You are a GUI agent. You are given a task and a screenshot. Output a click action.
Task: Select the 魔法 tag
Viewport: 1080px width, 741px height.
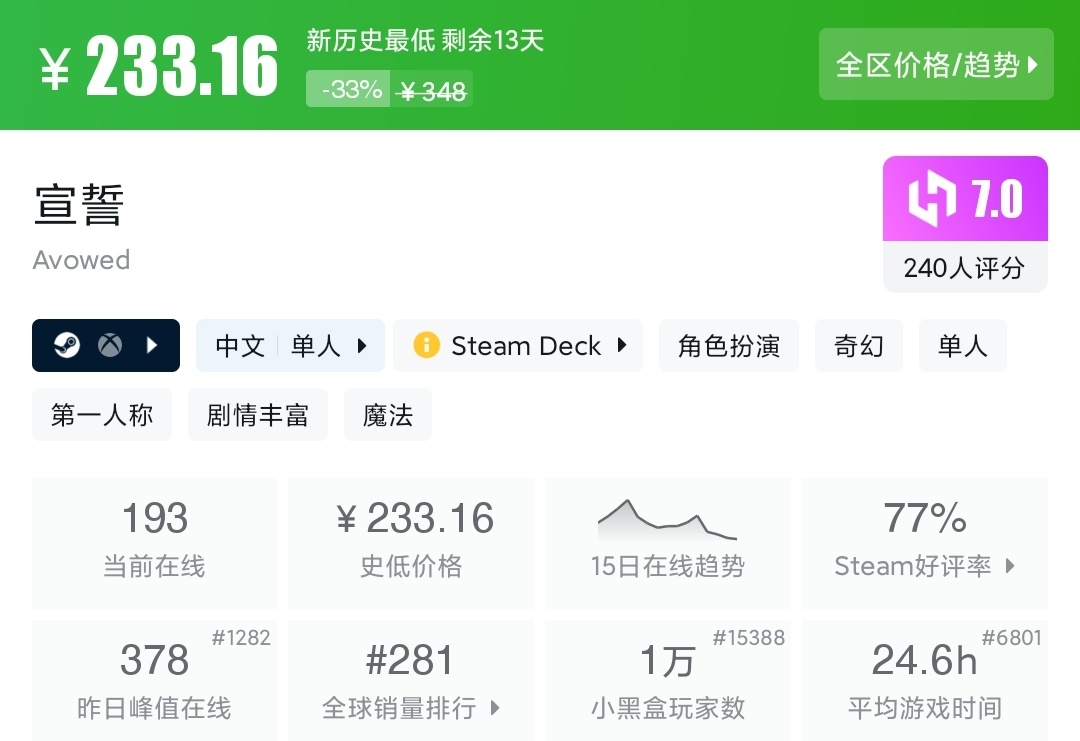point(388,415)
